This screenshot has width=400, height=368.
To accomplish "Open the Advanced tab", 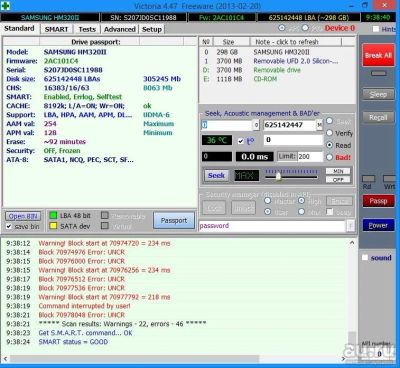I will [120, 29].
